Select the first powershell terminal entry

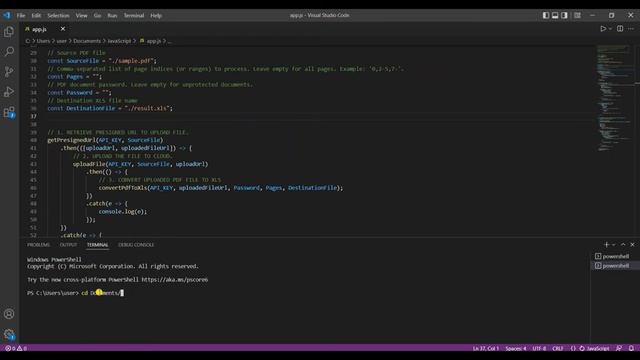(x=615, y=256)
